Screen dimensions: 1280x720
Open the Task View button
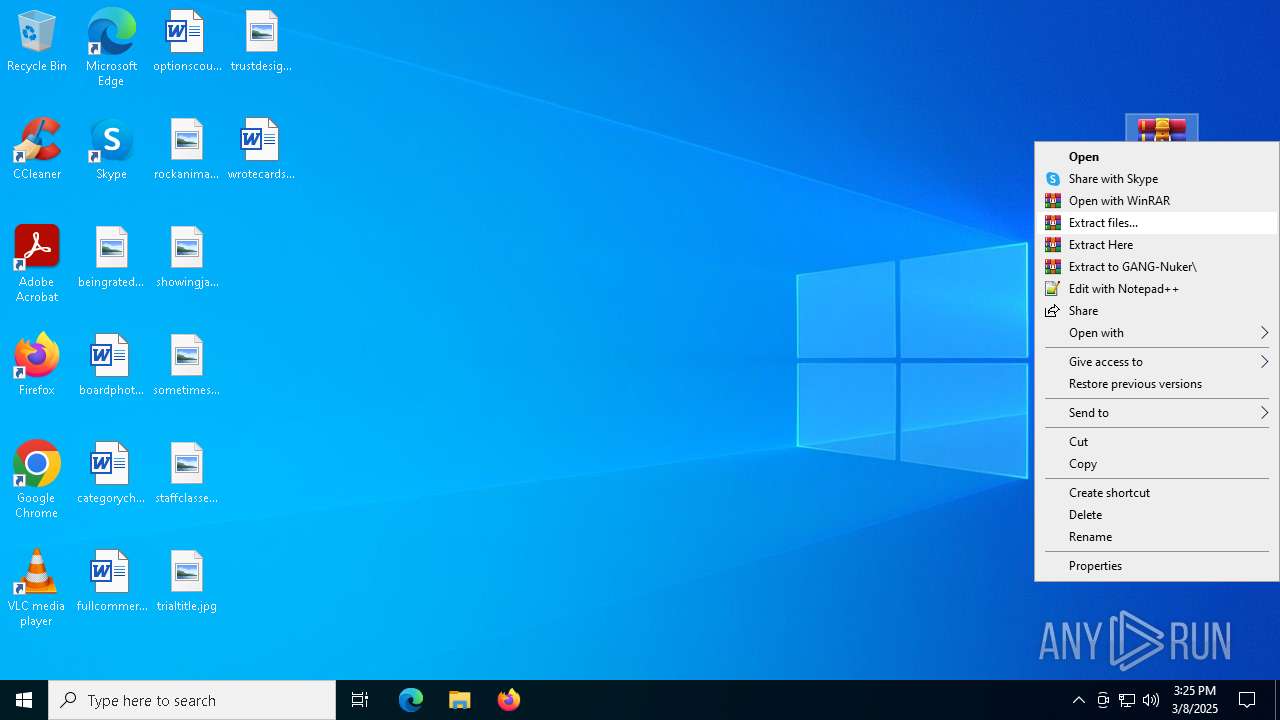tap(360, 700)
